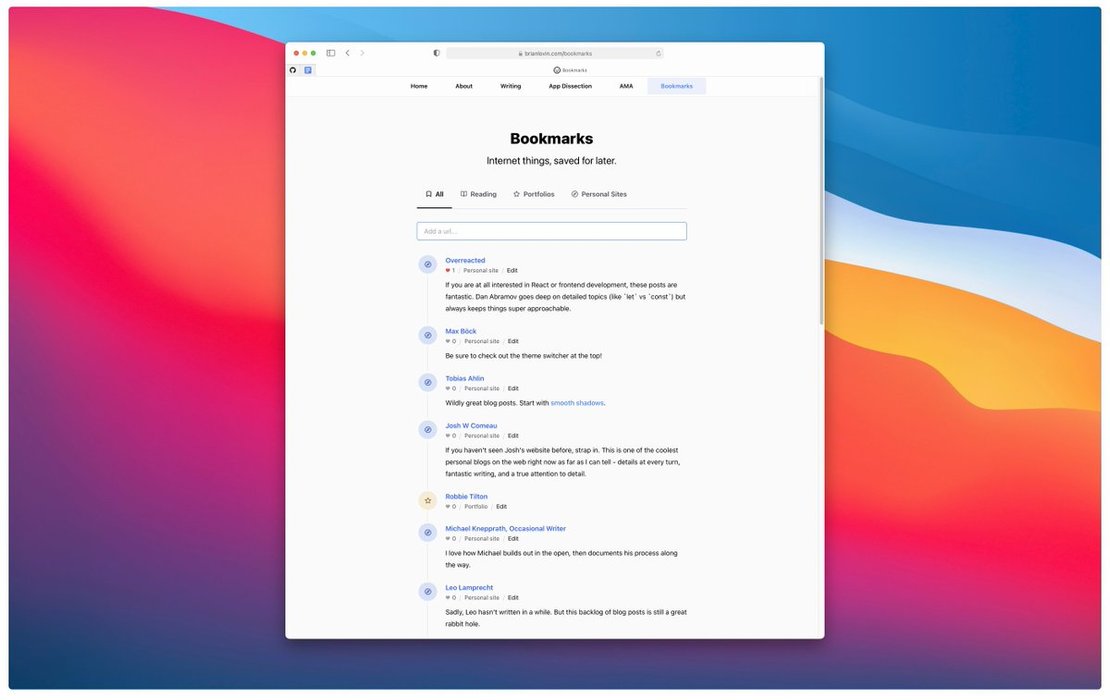
Task: Open the Writing nav item
Action: 510,86
